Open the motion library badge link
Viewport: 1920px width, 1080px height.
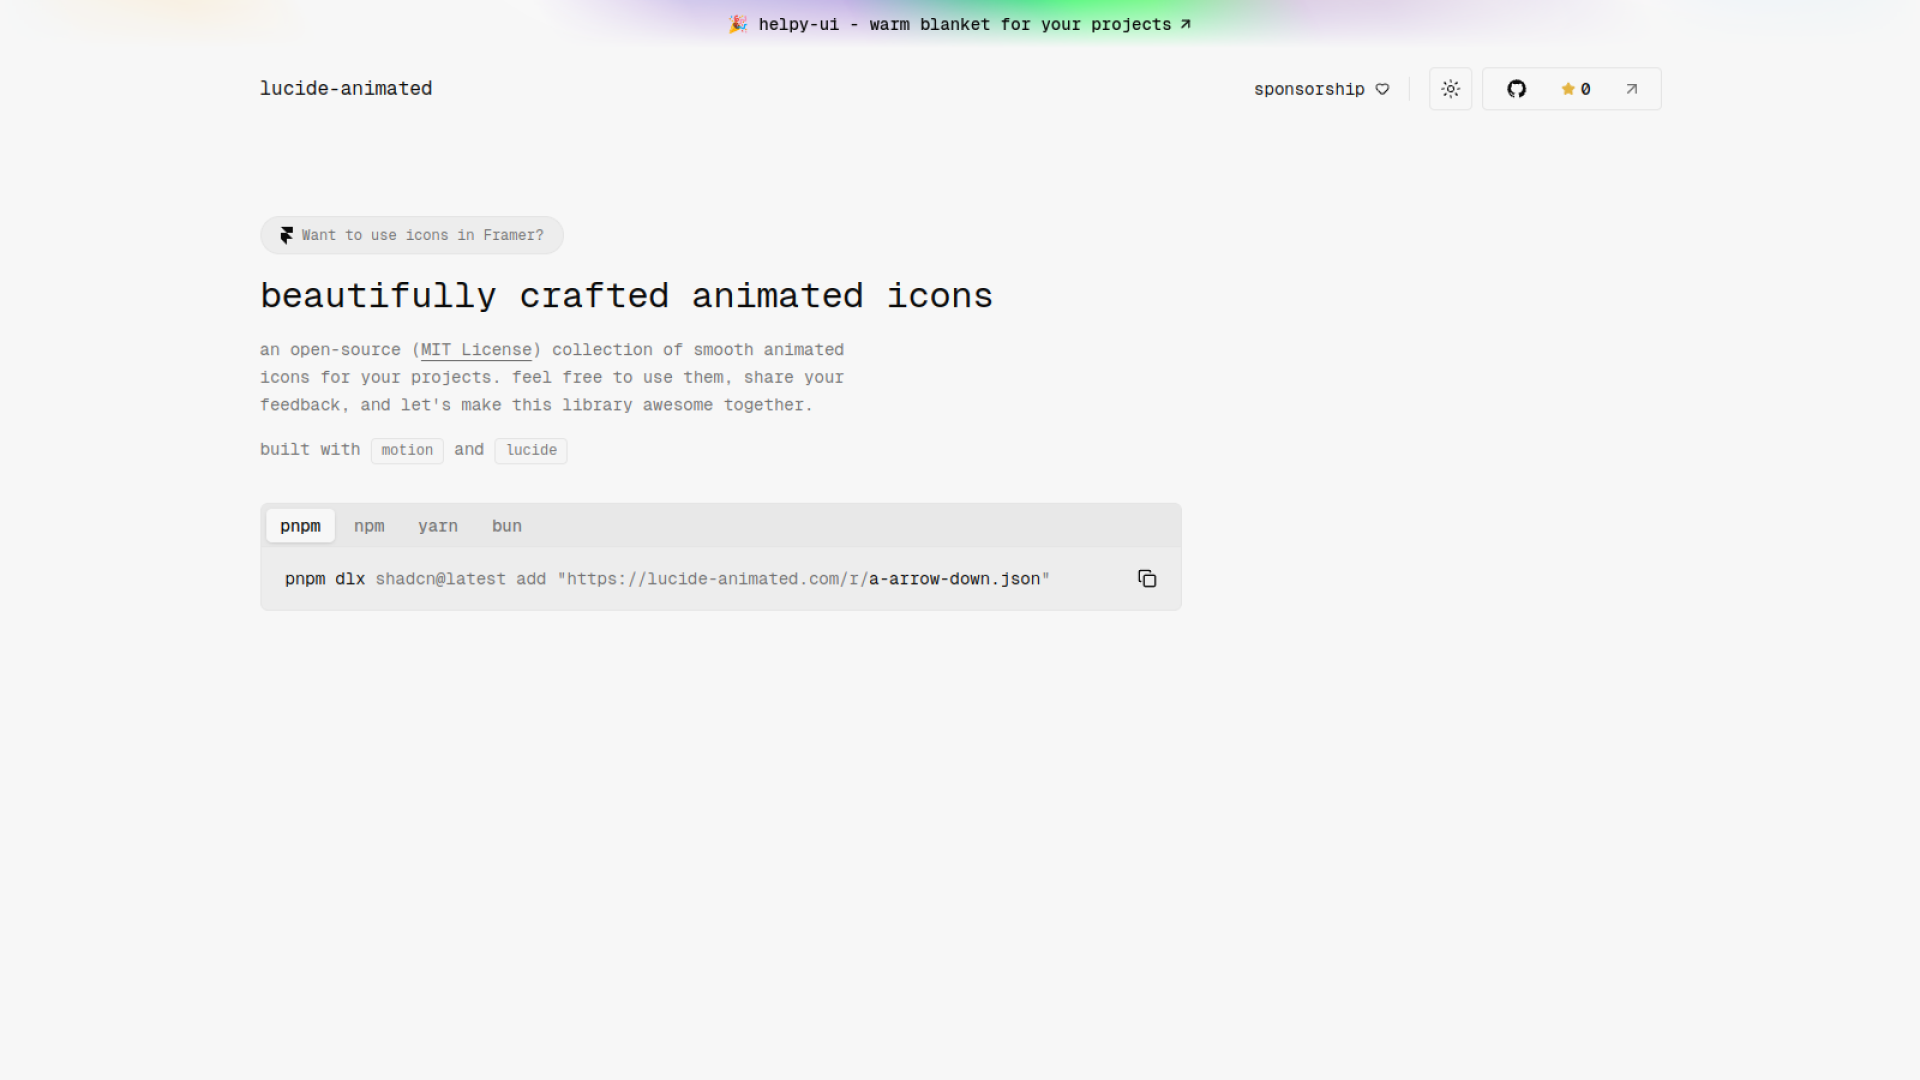click(407, 450)
